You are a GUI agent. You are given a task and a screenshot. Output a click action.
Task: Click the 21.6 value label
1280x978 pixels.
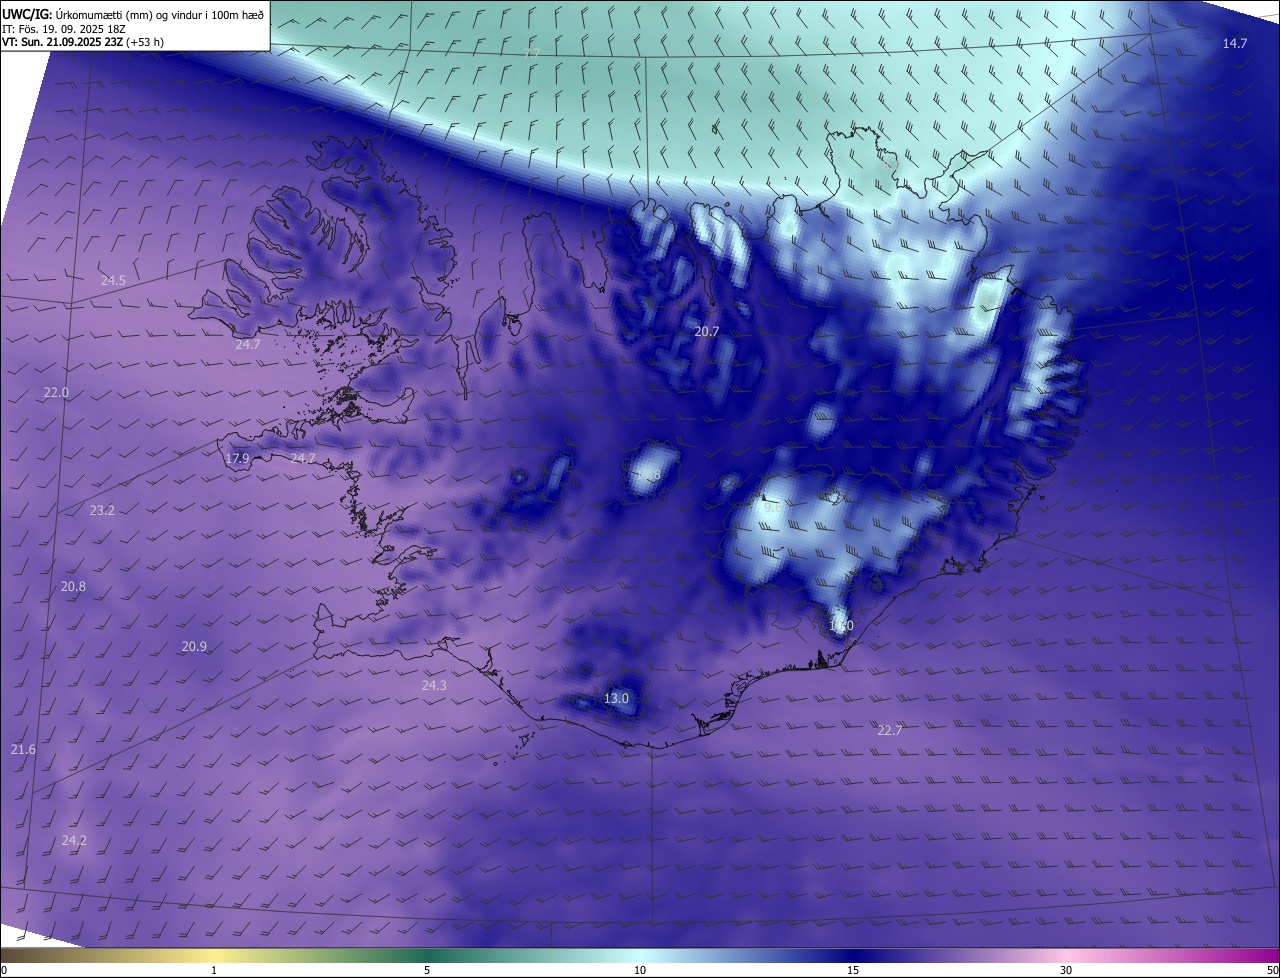[23, 749]
